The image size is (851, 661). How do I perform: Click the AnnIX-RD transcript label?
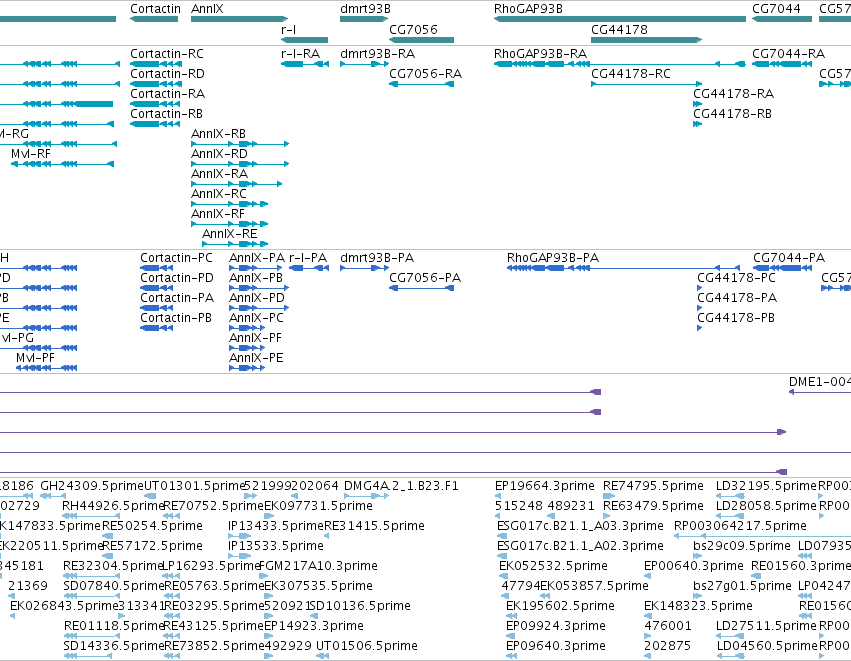coord(219,154)
